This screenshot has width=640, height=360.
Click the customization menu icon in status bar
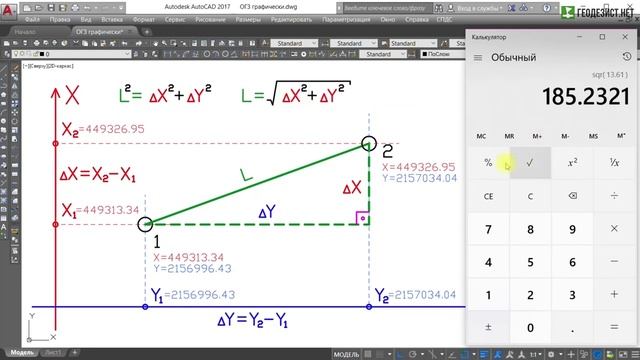click(635, 354)
